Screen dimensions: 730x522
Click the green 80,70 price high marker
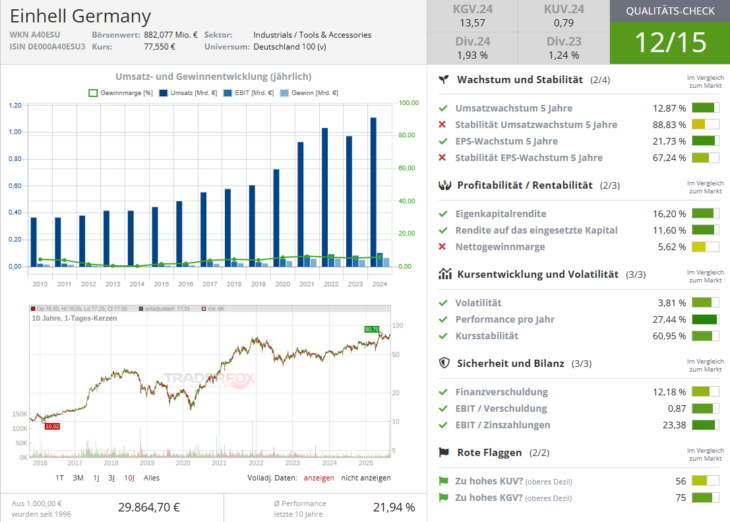click(372, 329)
